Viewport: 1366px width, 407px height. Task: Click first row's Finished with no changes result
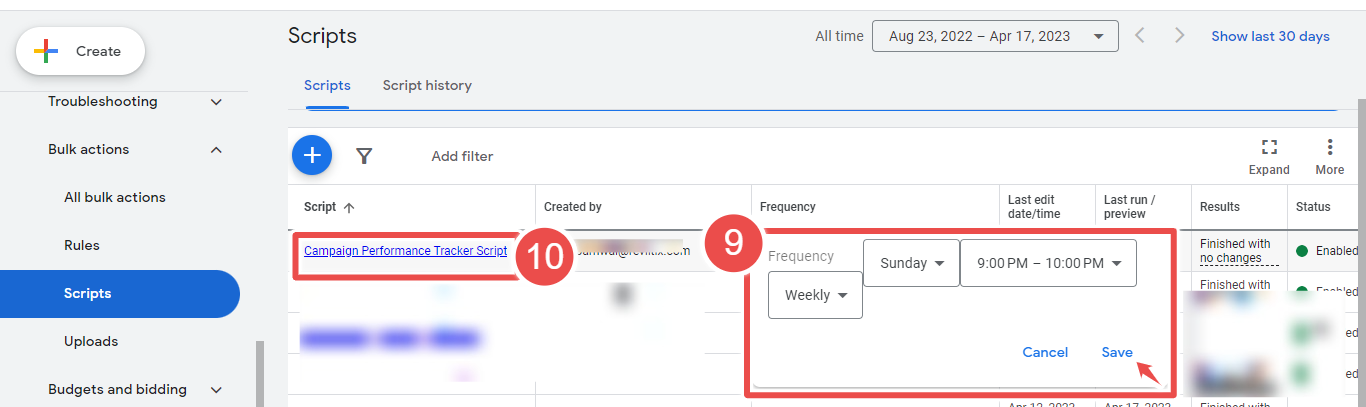click(x=1235, y=251)
